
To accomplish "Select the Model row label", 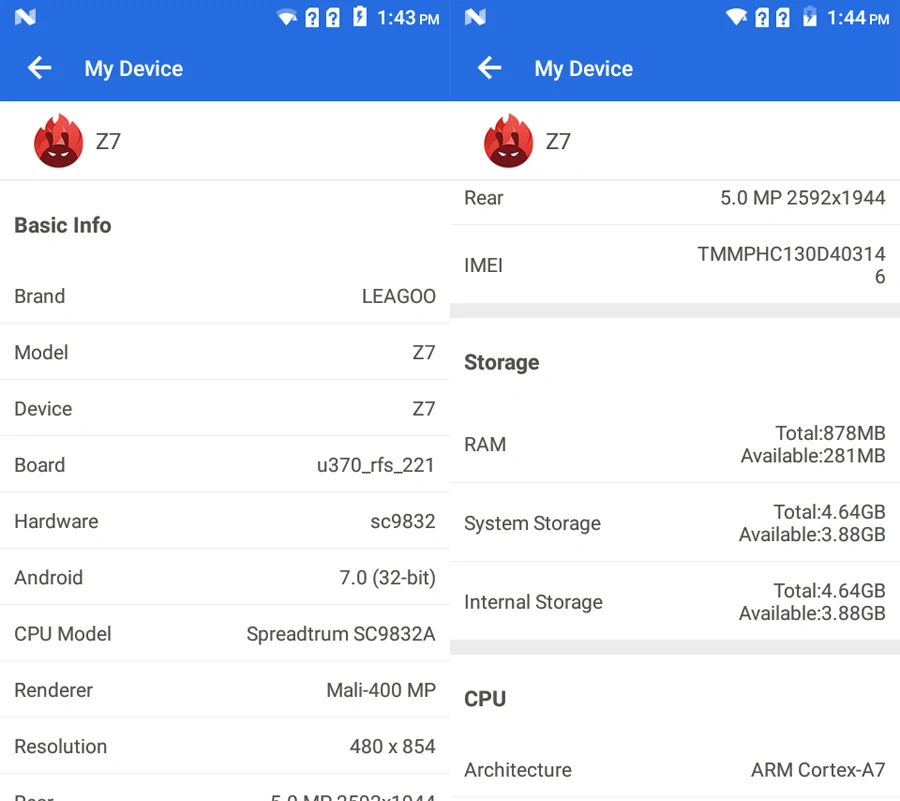I will (x=41, y=352).
